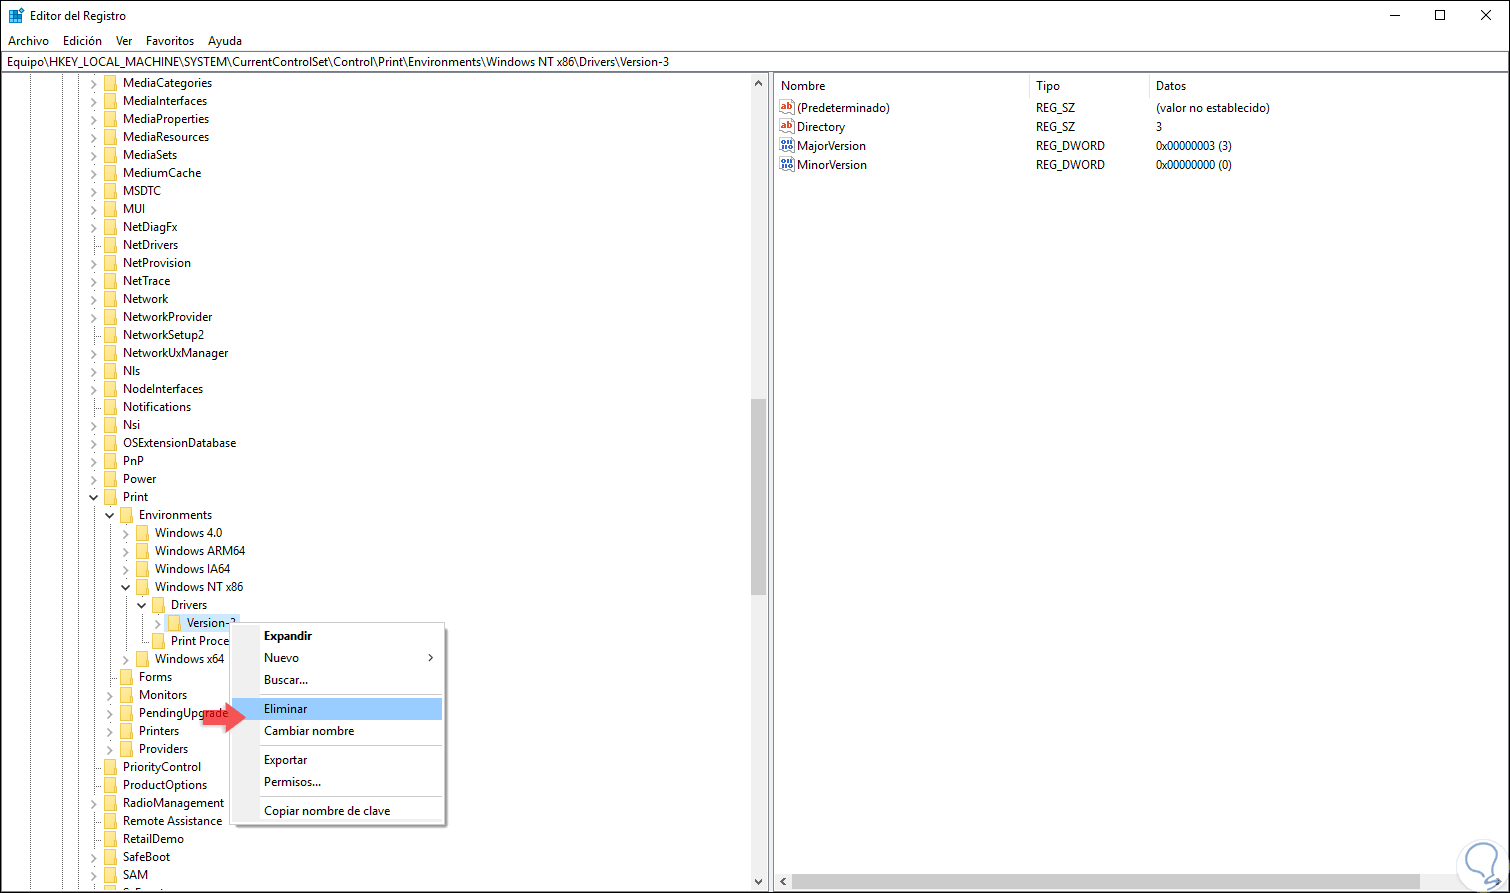Click the folder icon for RetailDemo
Image resolution: width=1510 pixels, height=893 pixels.
pyautogui.click(x=110, y=839)
